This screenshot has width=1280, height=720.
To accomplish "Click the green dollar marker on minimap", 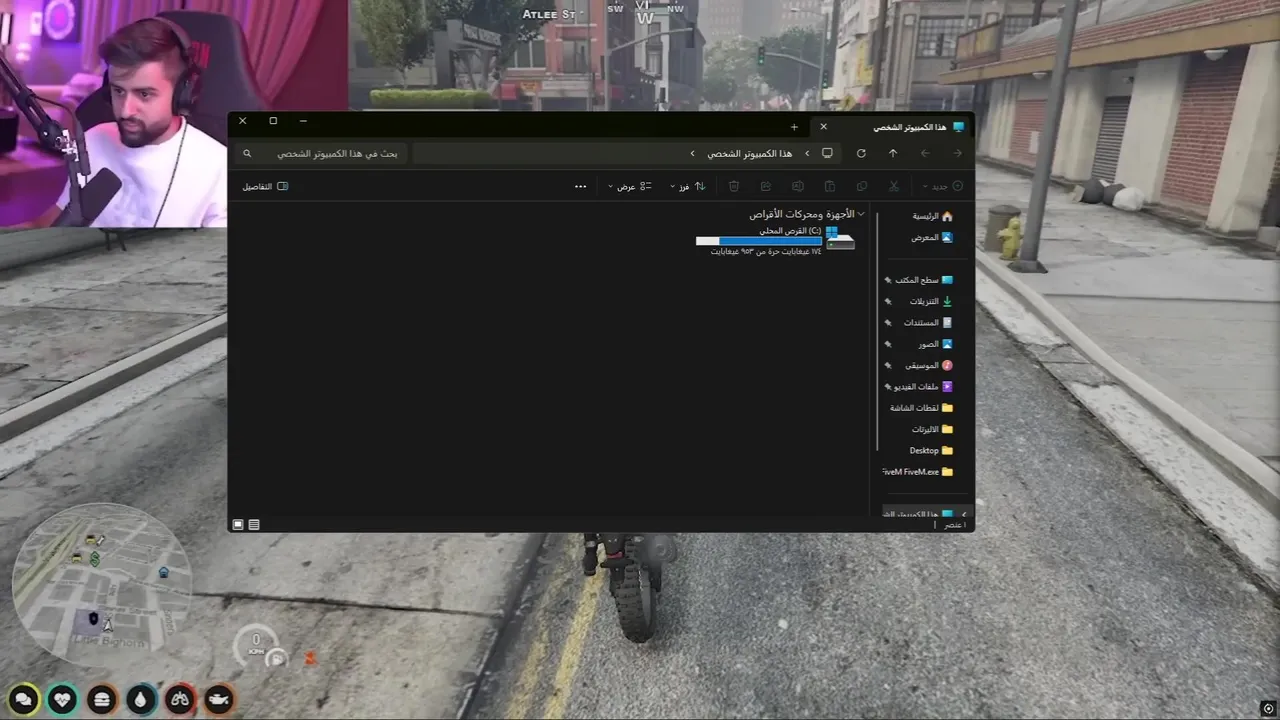I will click(x=95, y=559).
